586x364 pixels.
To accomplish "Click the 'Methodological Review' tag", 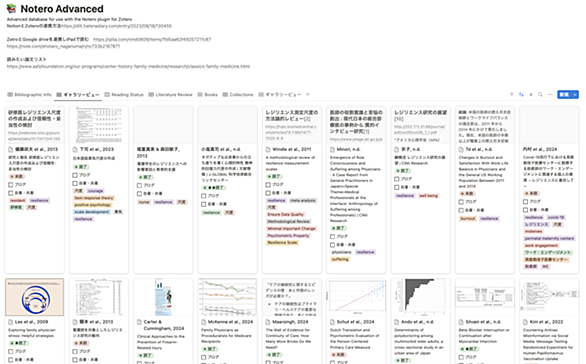I will click(289, 222).
